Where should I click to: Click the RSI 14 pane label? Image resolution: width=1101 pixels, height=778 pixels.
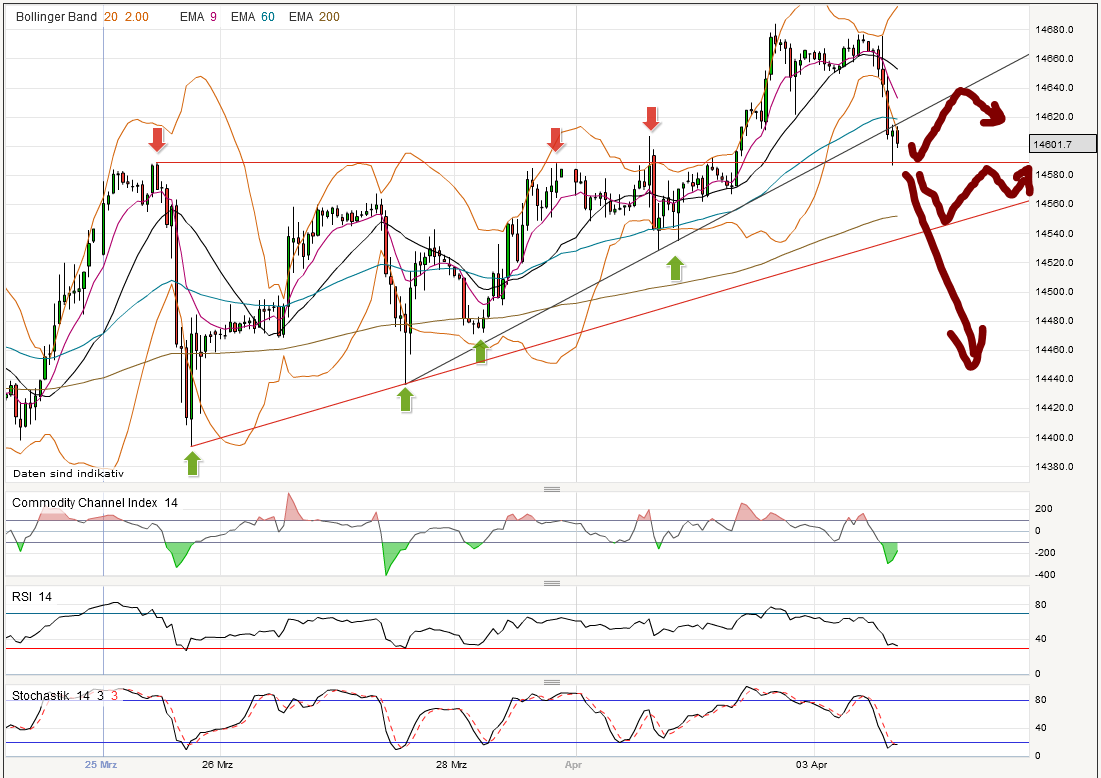tap(32, 597)
